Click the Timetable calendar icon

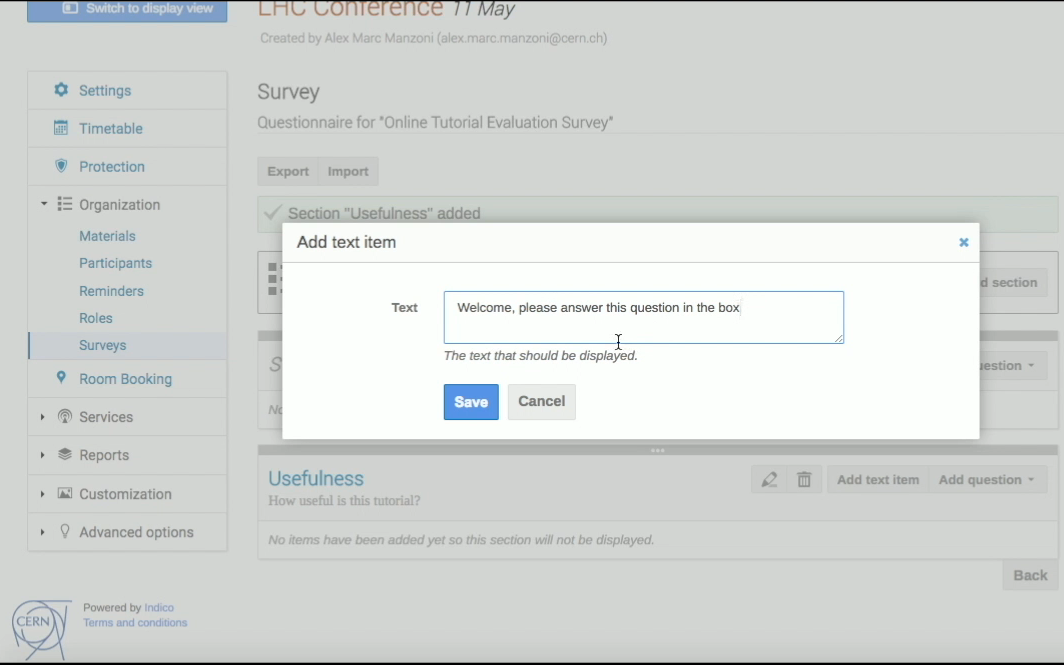[61, 128]
